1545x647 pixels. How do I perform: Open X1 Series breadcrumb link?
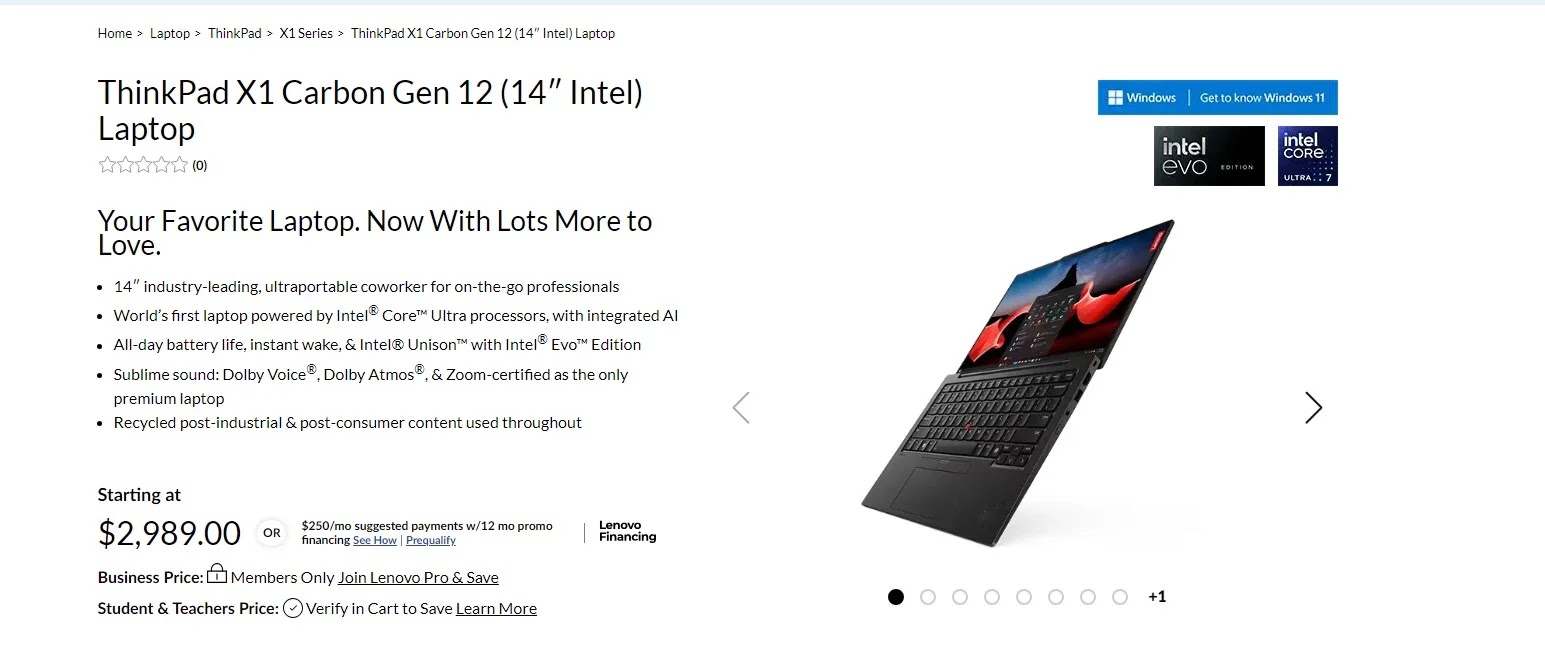[306, 33]
